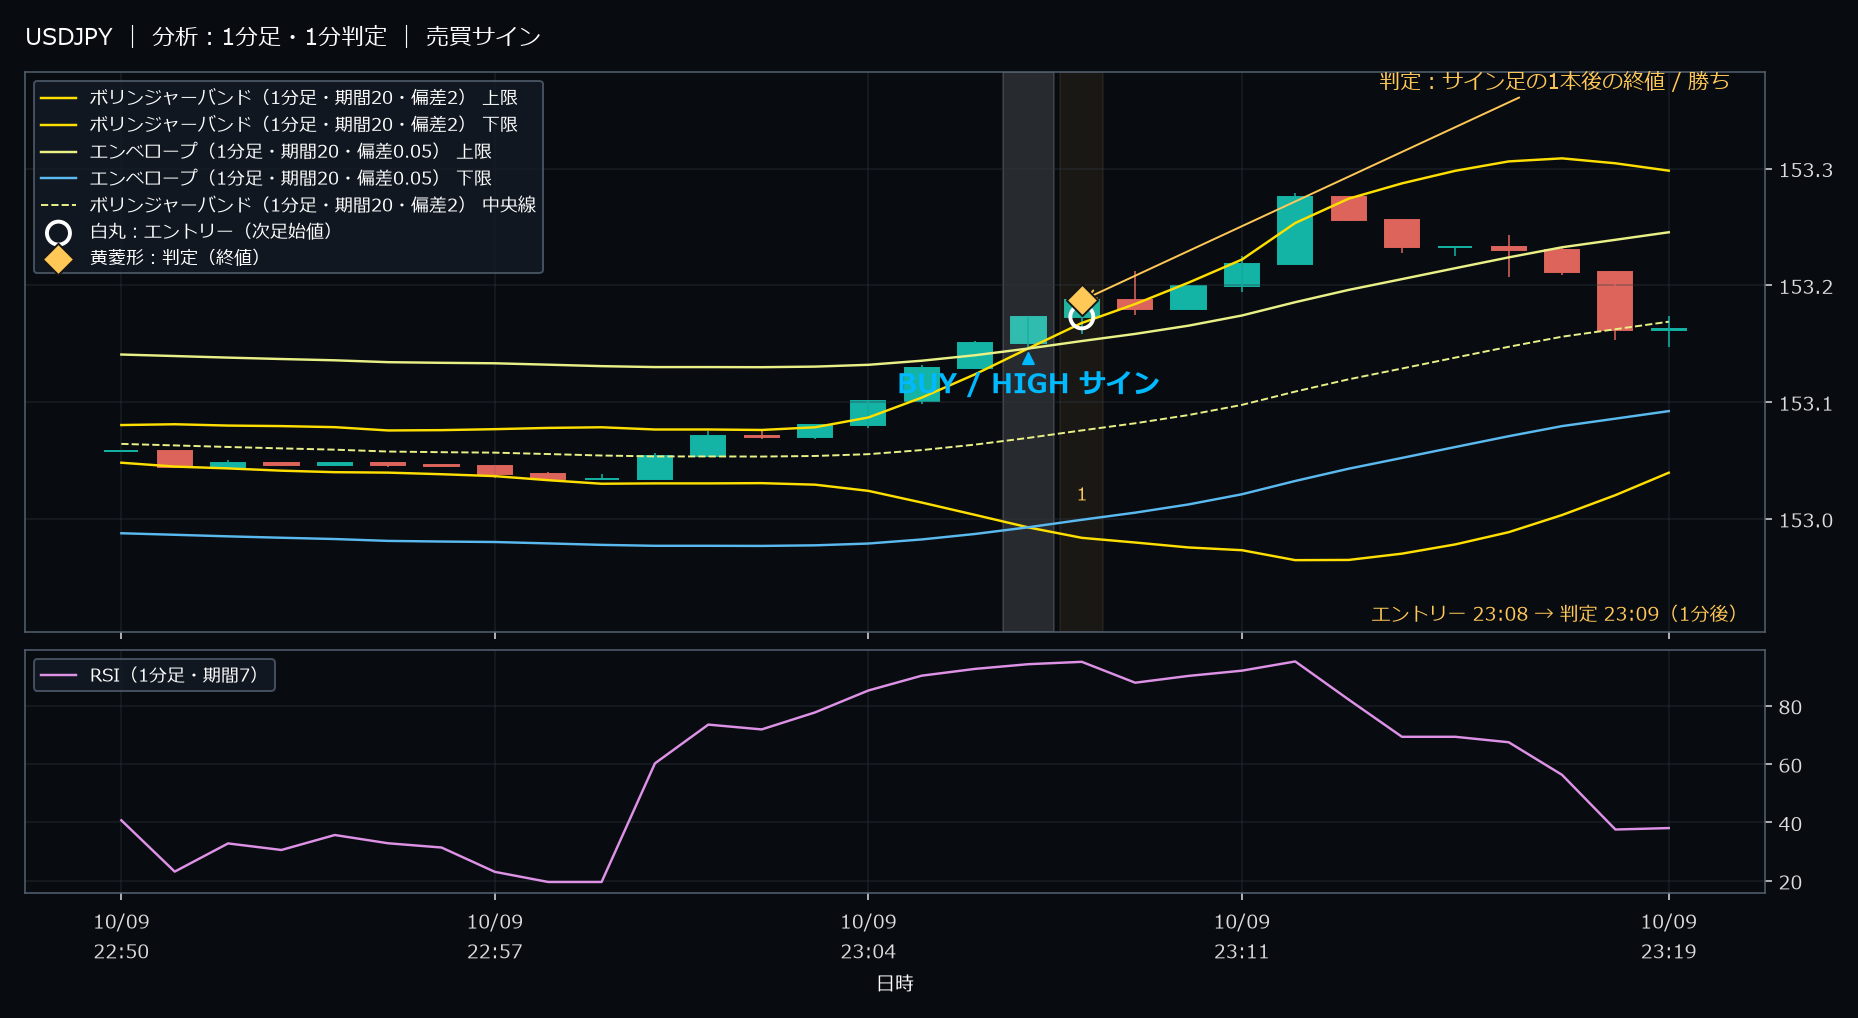Screen dimensions: 1858x1018
Task: Click the RSI axis label 60
Action: [x=1790, y=766]
